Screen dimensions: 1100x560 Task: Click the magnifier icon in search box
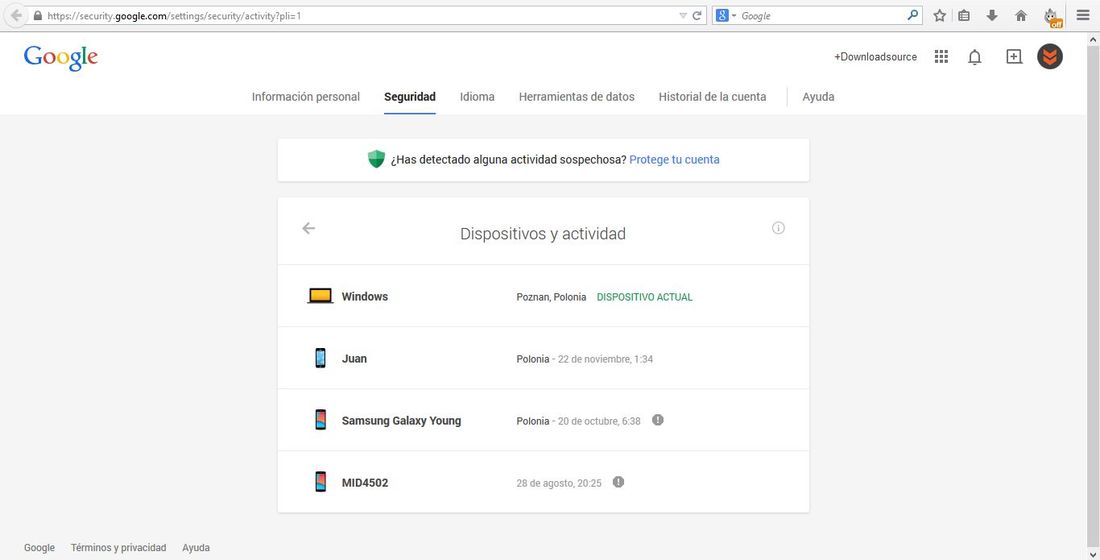[912, 15]
